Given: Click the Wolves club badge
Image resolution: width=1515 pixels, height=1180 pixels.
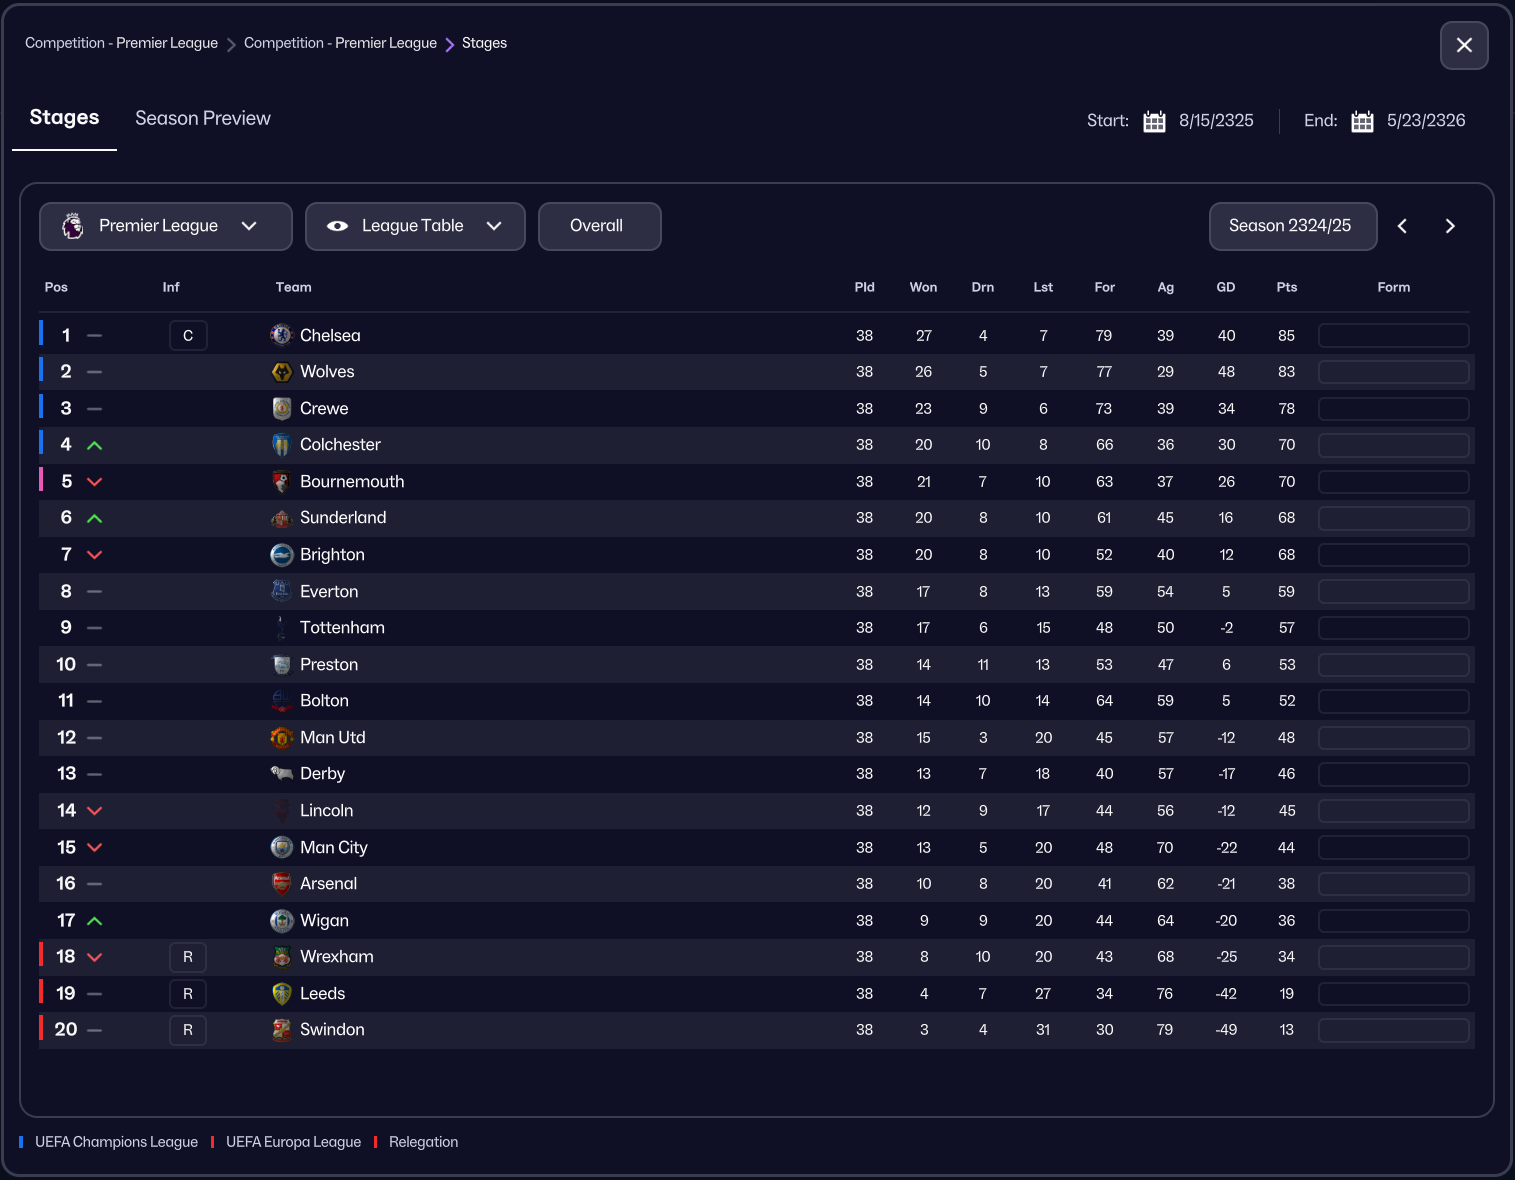Looking at the screenshot, I should pos(282,372).
